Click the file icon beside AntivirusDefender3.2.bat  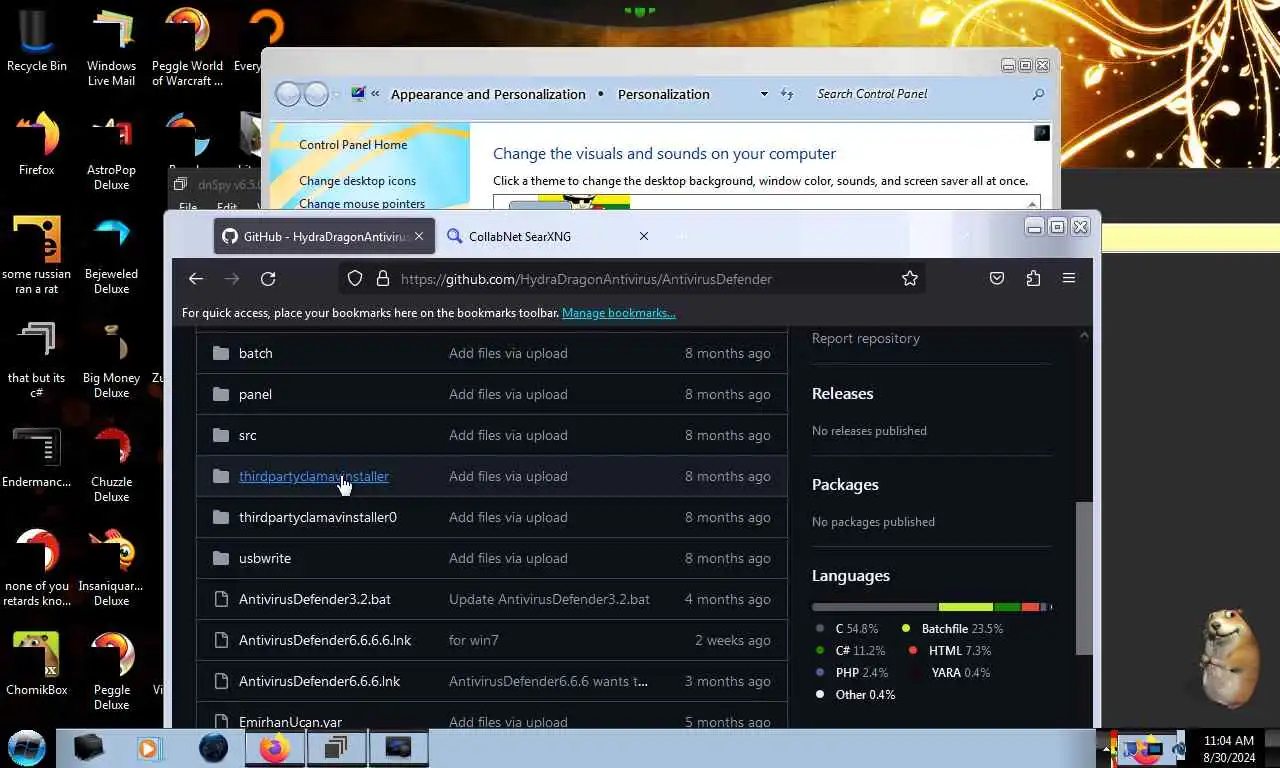pos(221,599)
